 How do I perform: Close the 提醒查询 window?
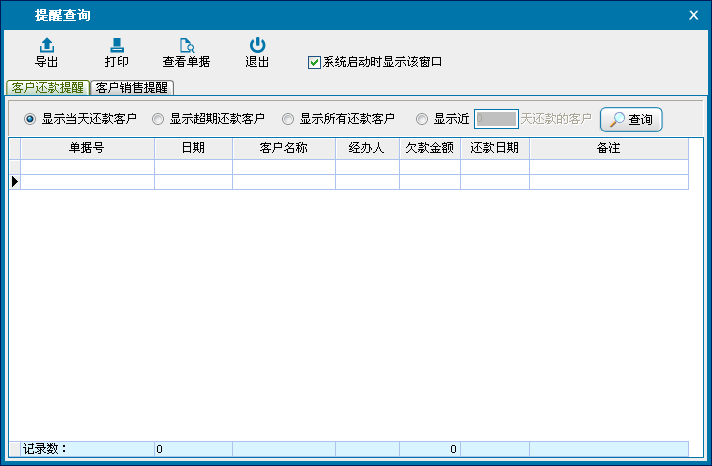tap(694, 15)
